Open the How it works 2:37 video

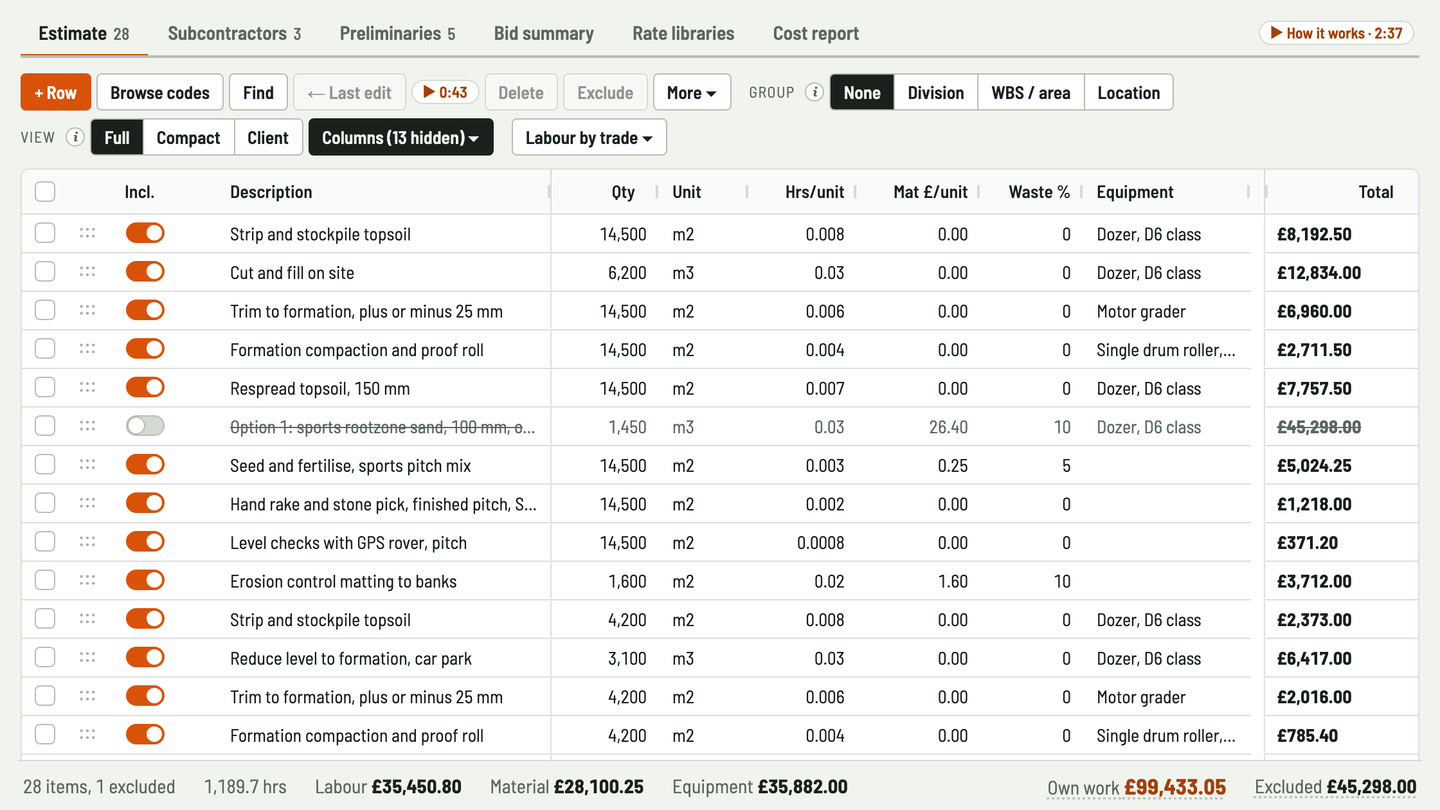pyautogui.click(x=1336, y=33)
